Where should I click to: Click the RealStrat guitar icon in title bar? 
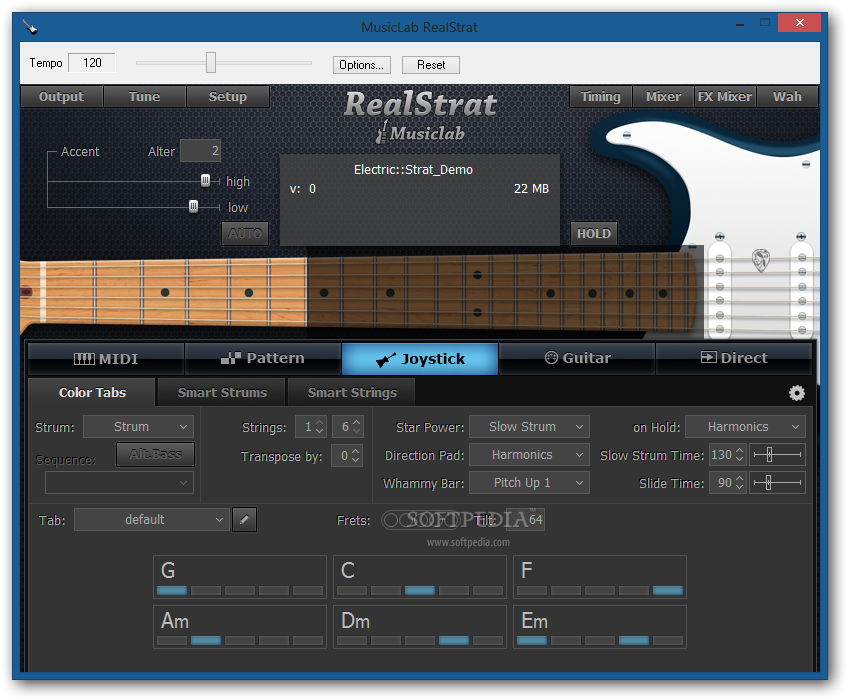pos(29,26)
